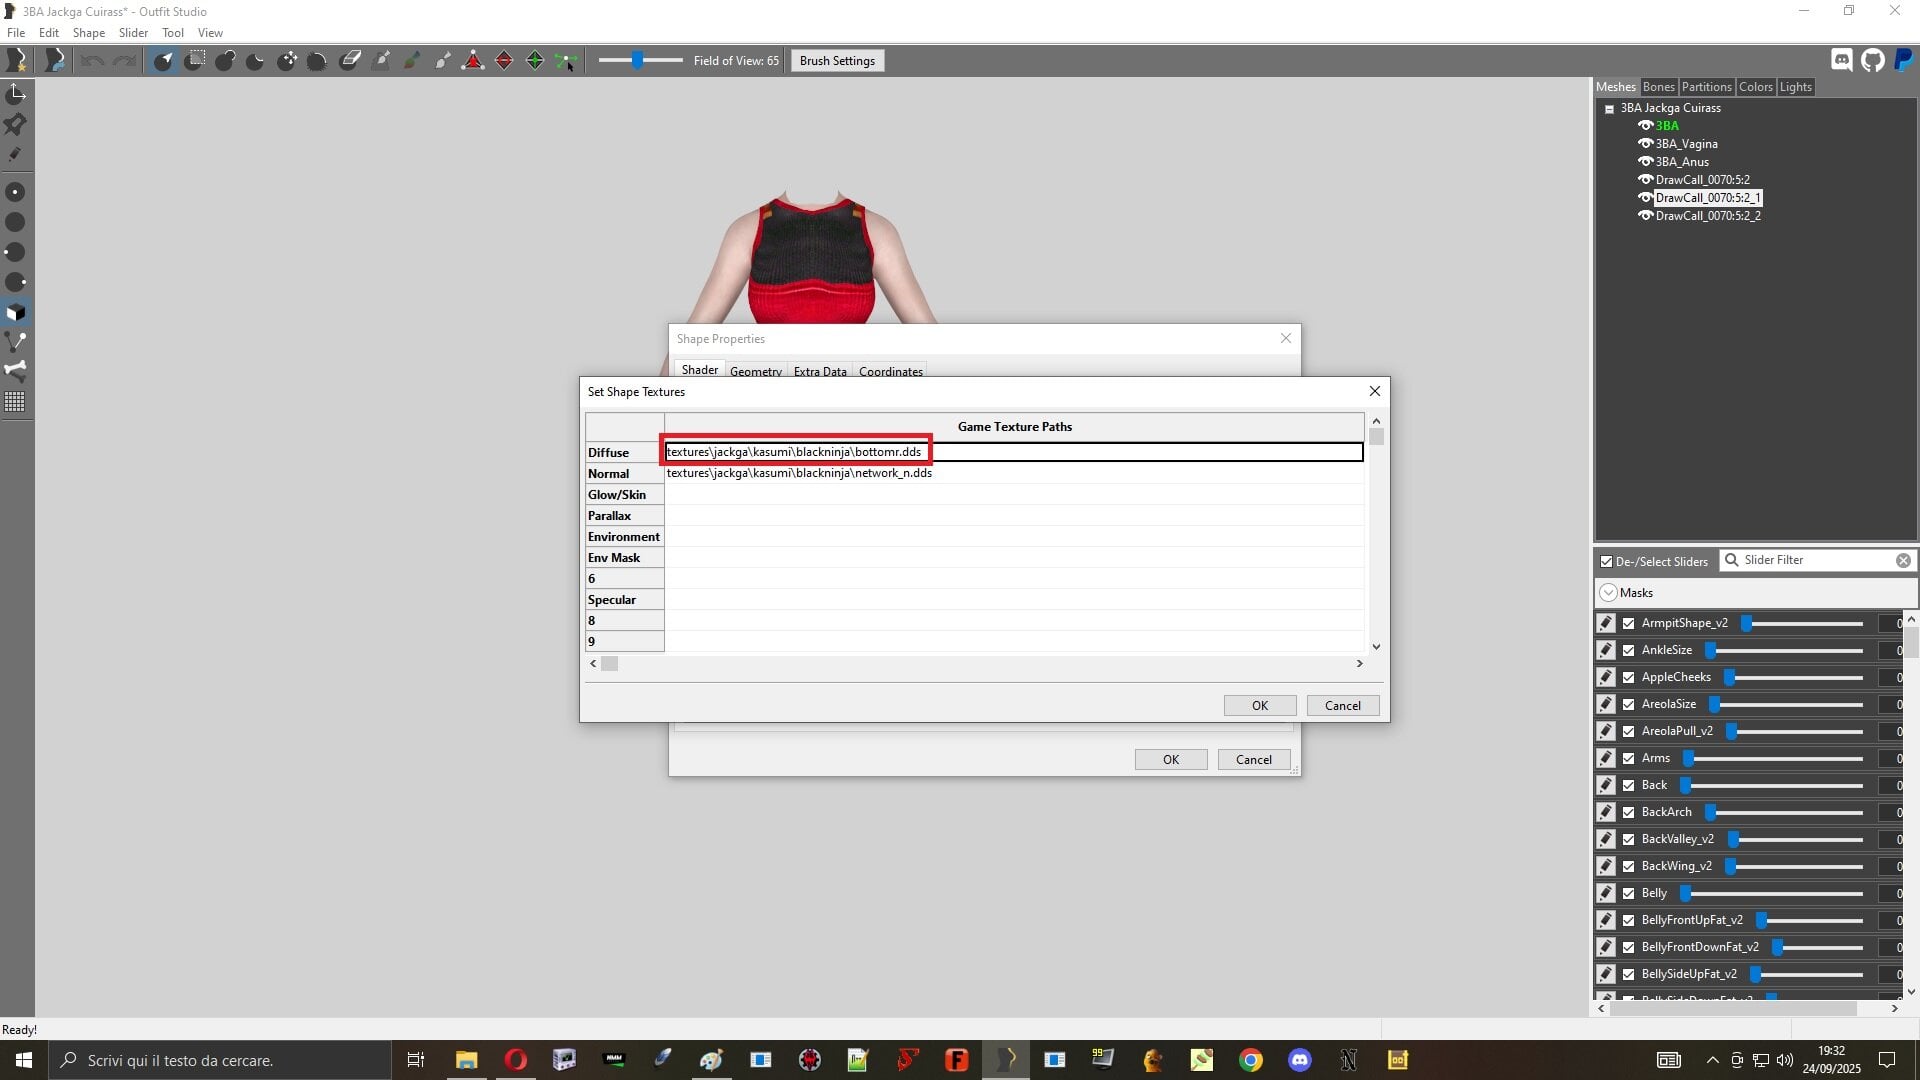Pick the Move Vertex tool
The image size is (1920, 1080).
click(x=566, y=61)
